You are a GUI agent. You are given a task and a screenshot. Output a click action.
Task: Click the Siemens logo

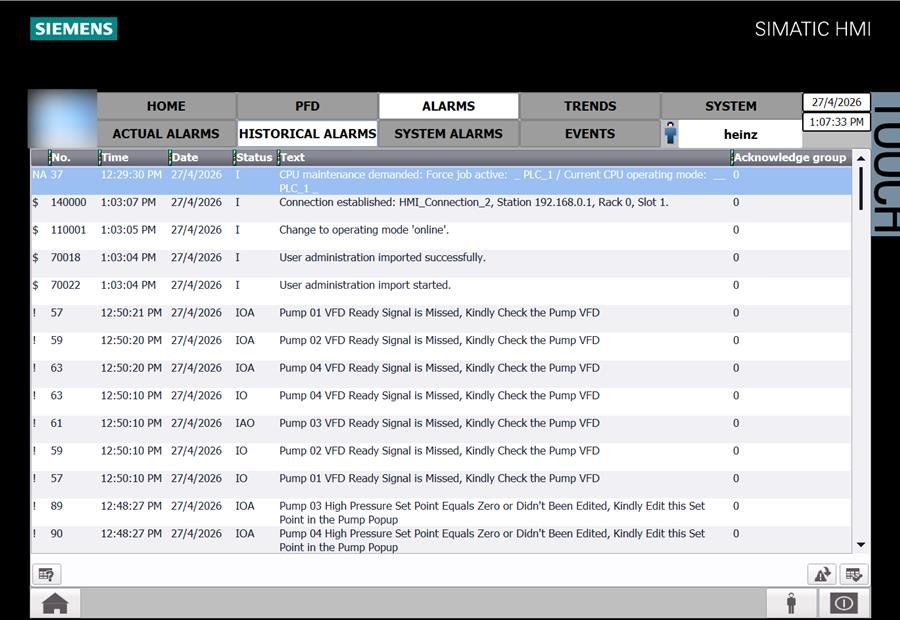73,29
